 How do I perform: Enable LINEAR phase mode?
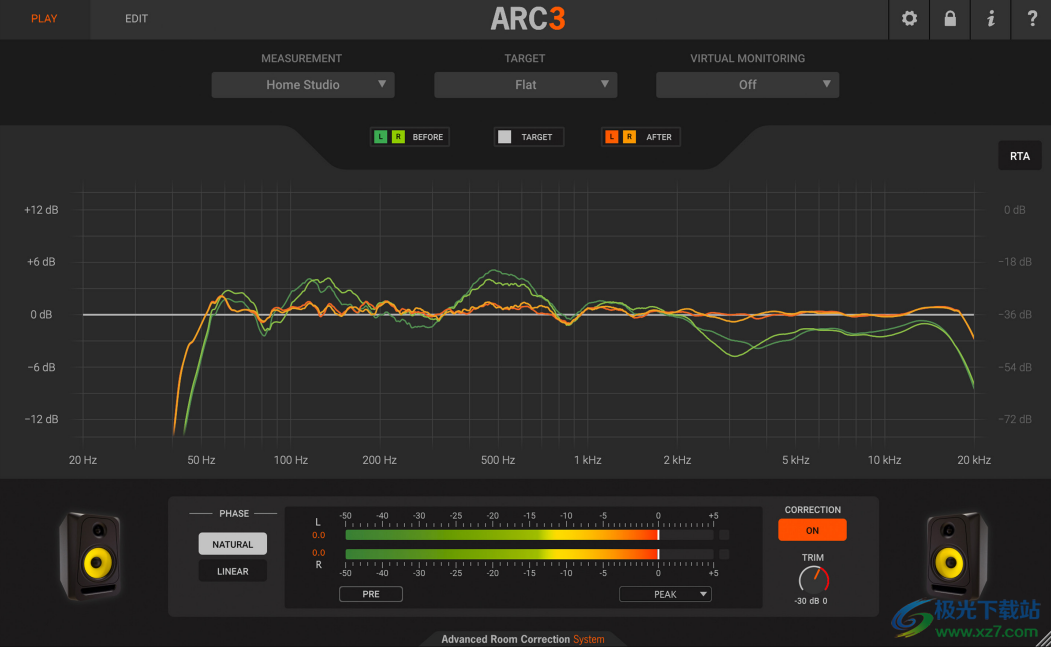click(x=232, y=571)
